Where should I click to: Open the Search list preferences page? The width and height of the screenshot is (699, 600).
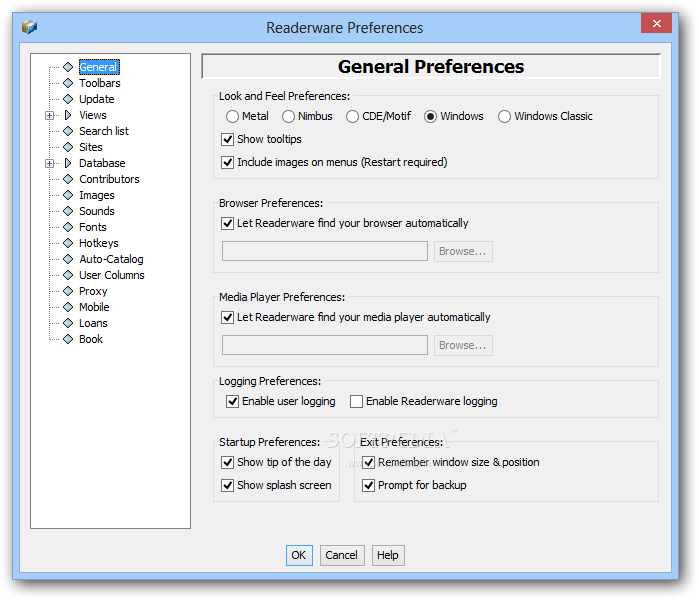[104, 131]
